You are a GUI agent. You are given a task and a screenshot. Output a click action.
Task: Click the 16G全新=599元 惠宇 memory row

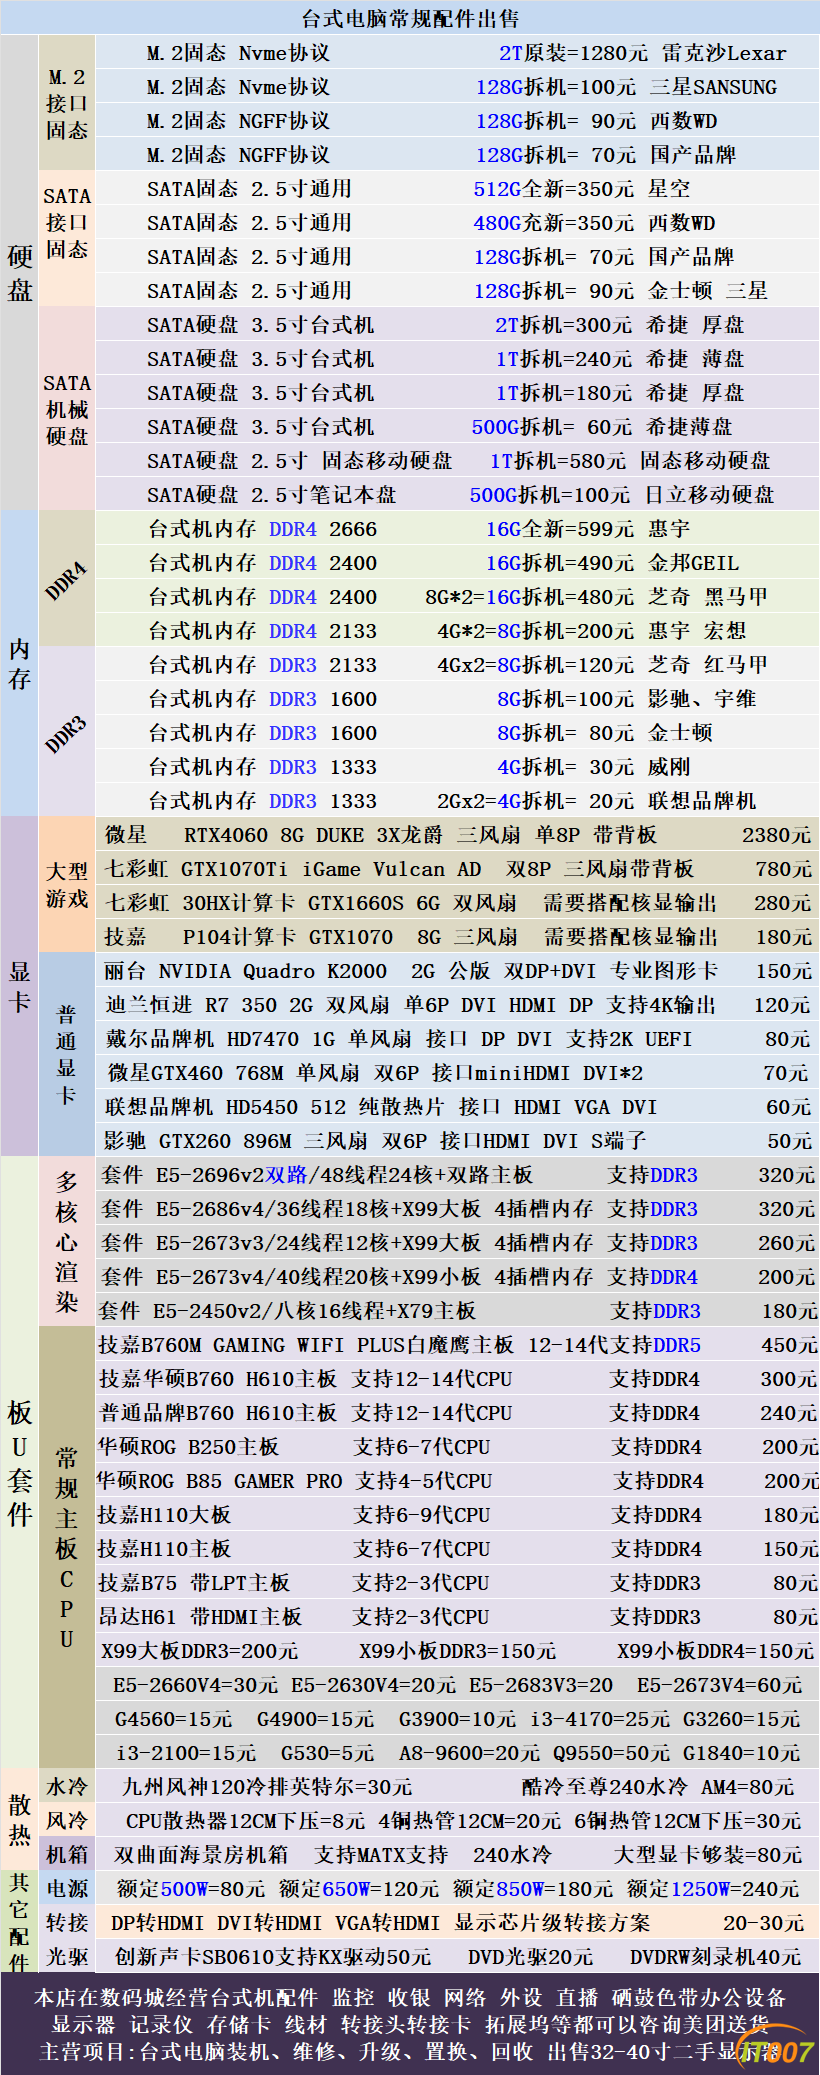click(x=457, y=529)
